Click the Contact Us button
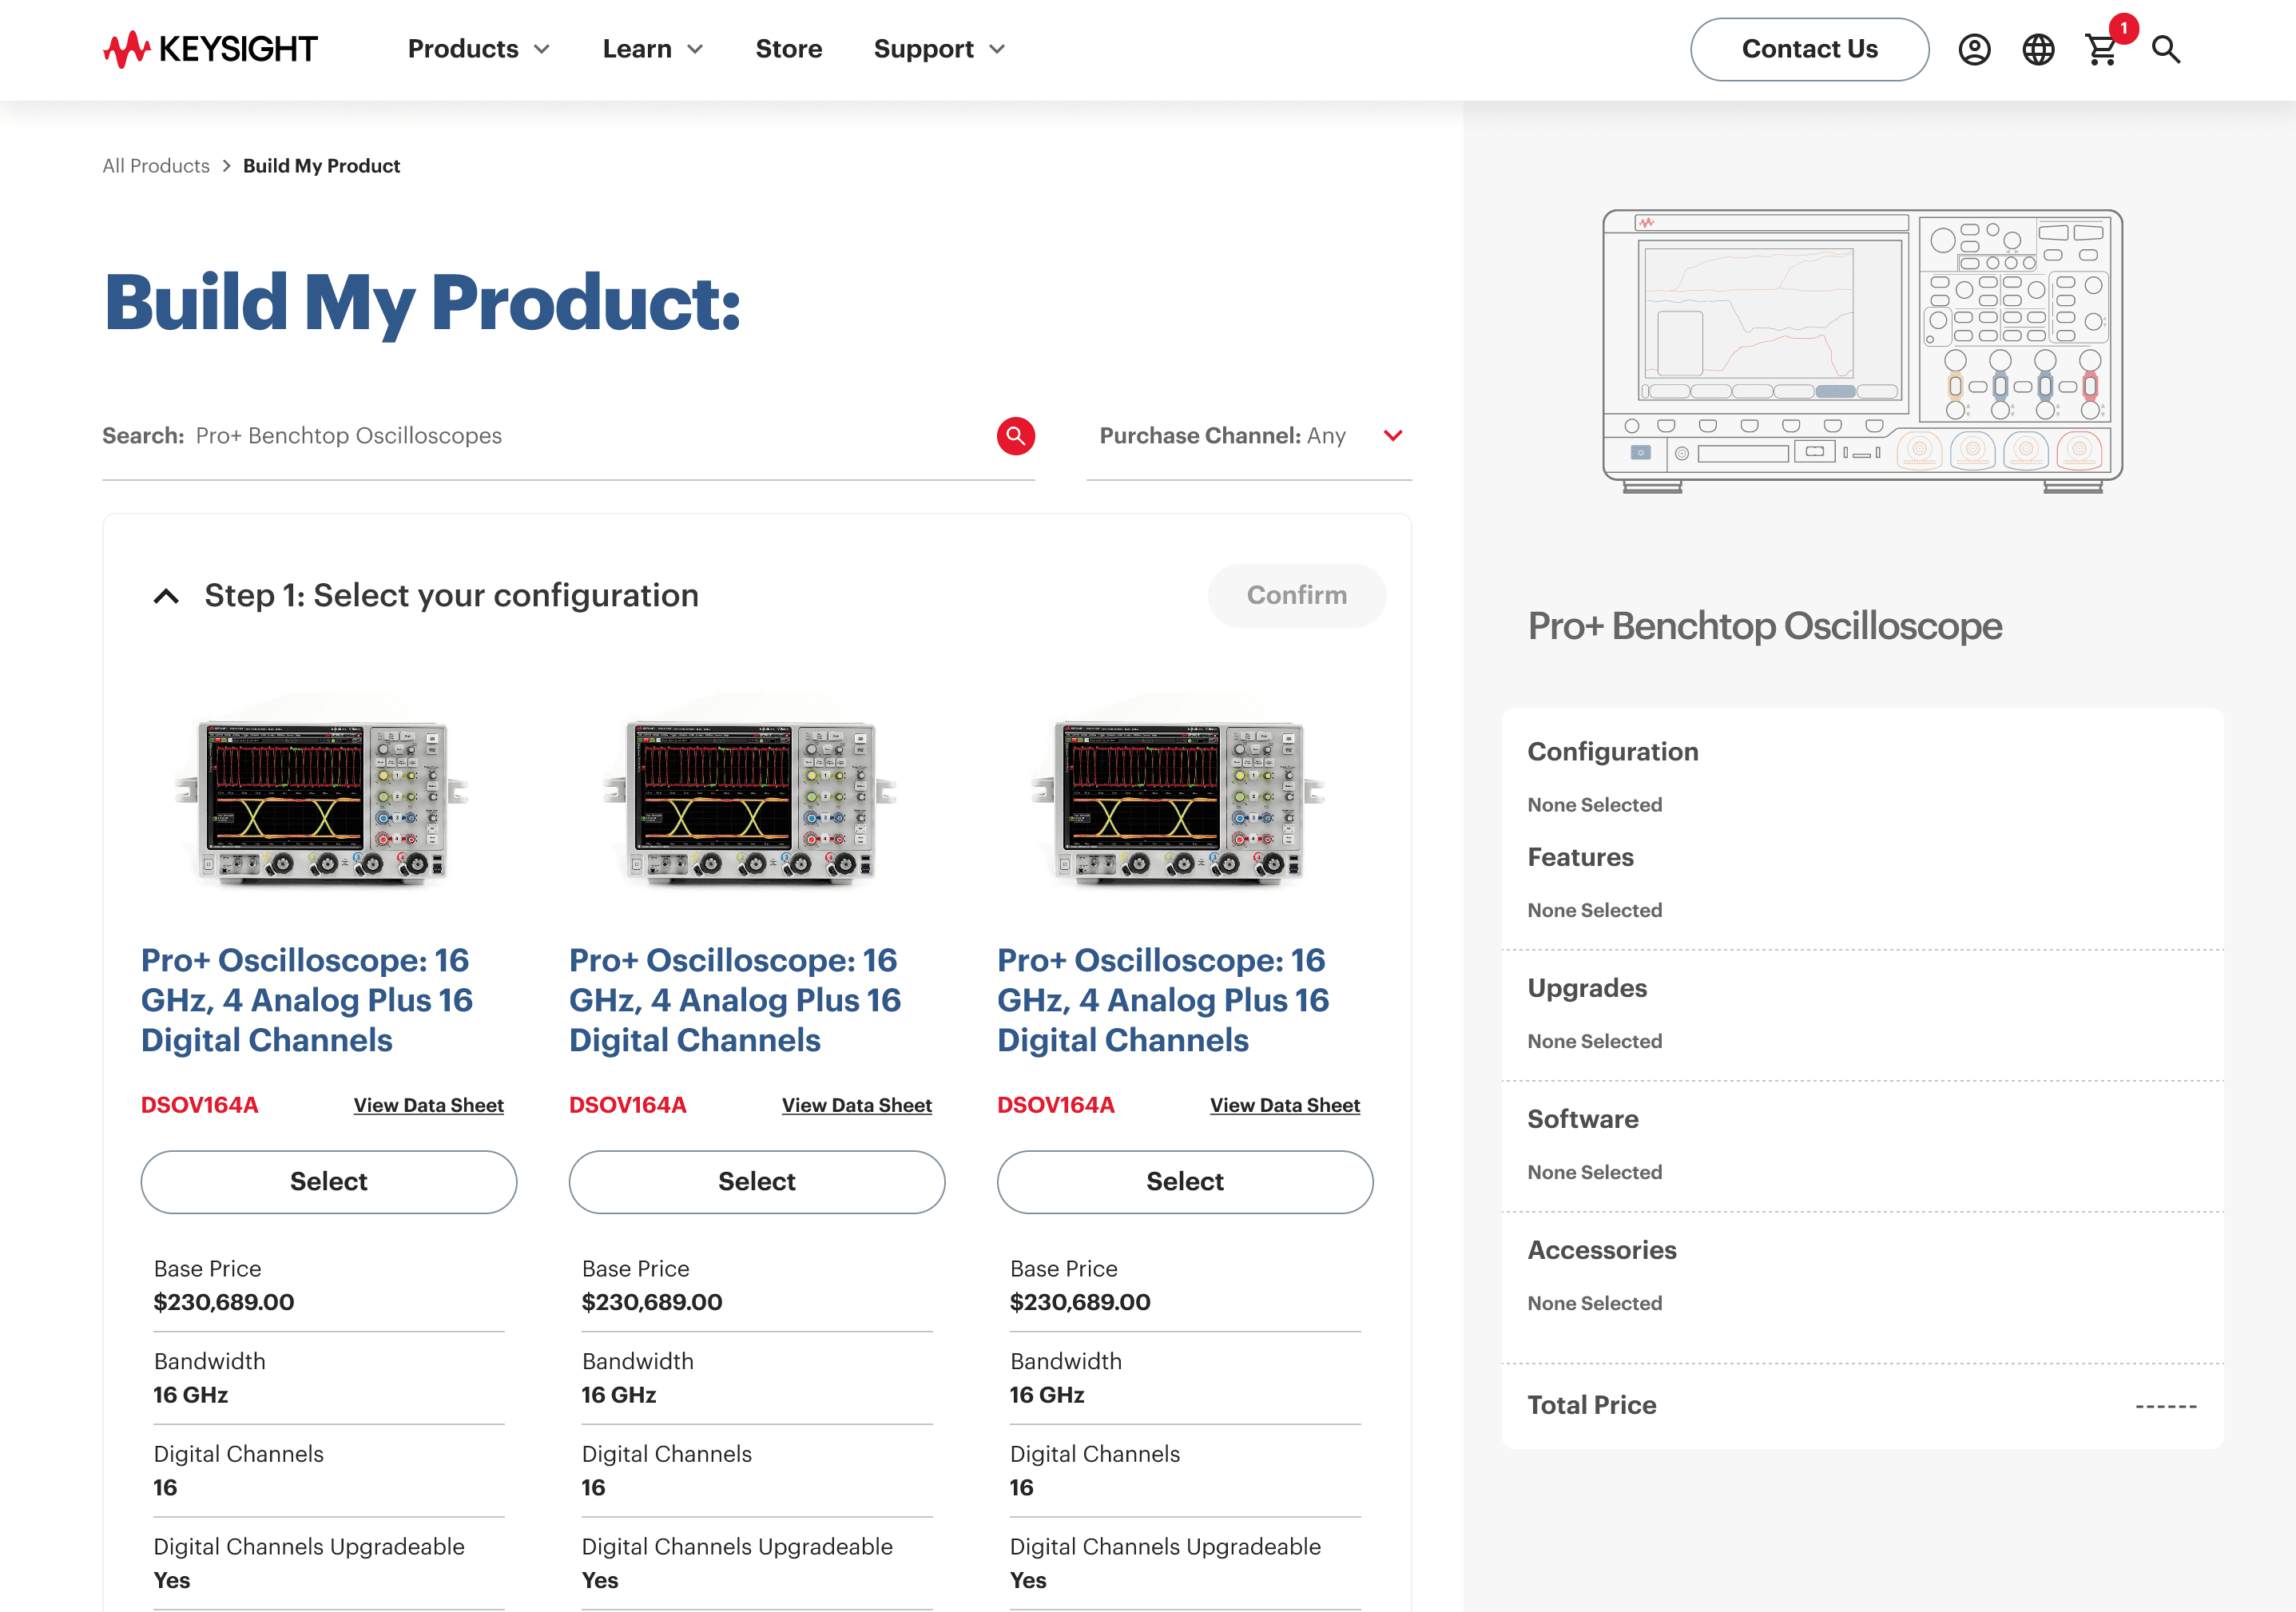The width and height of the screenshot is (2296, 1612). (1809, 49)
